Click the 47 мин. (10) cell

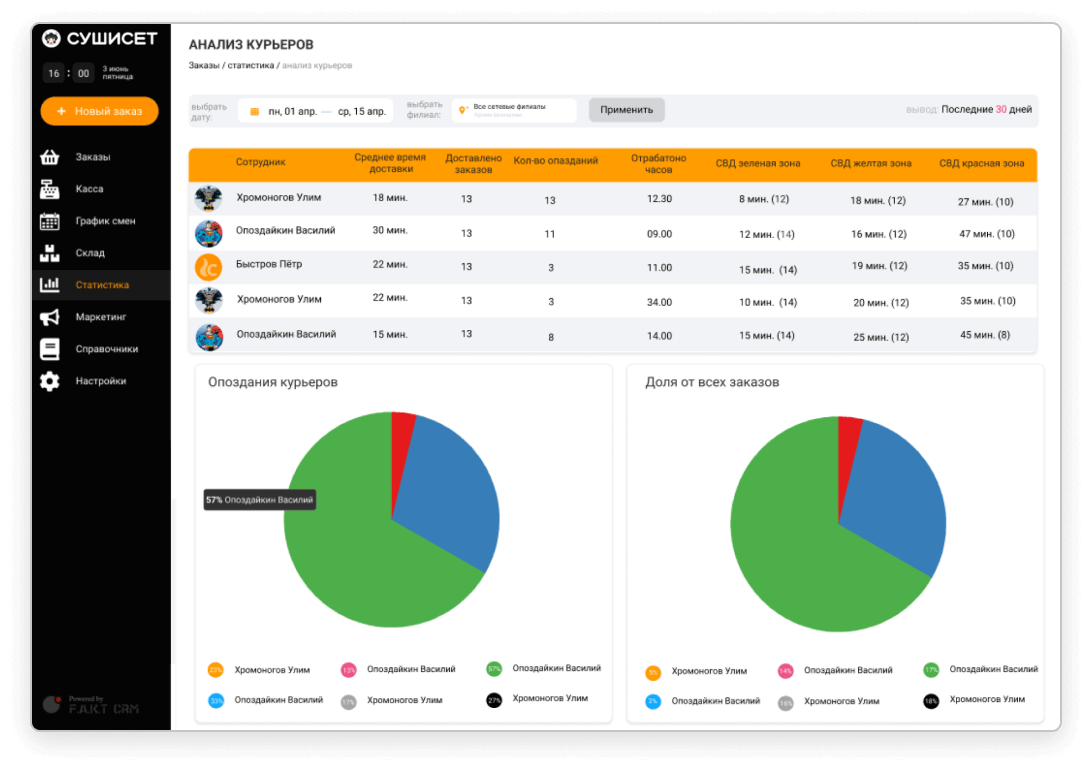[987, 234]
